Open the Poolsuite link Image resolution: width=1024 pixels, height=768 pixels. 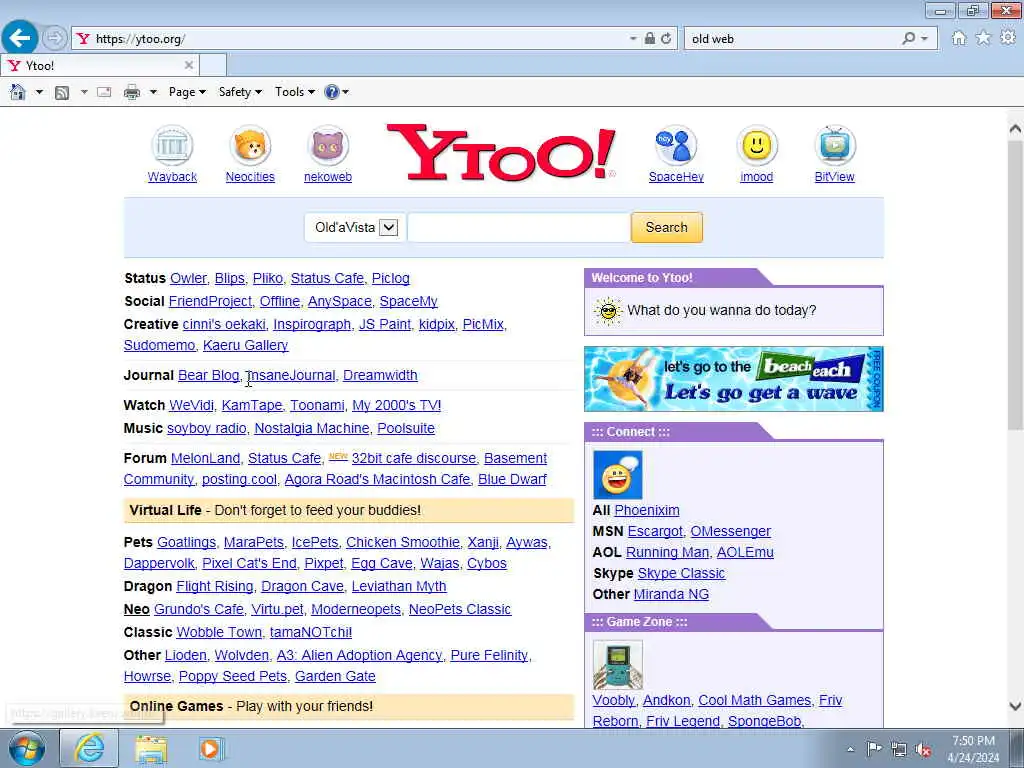[x=406, y=428]
